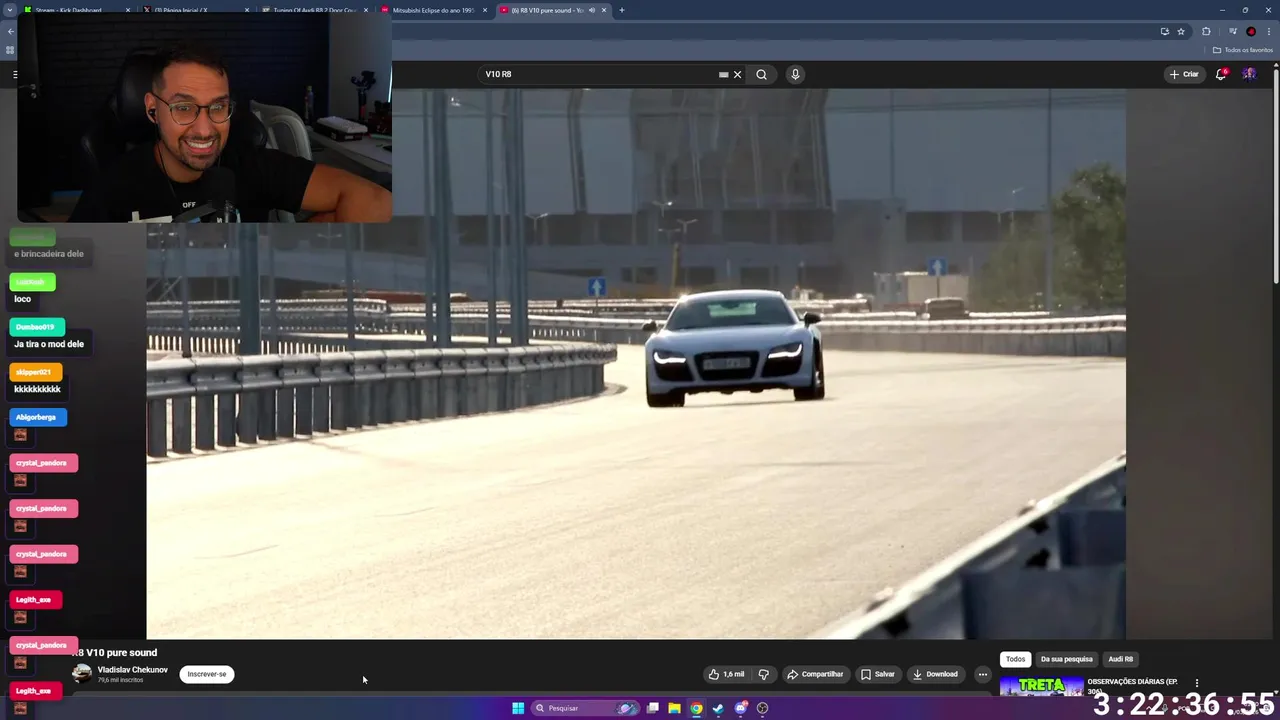Open the media controls icon in Chrome toolbar

pyautogui.click(x=1232, y=31)
